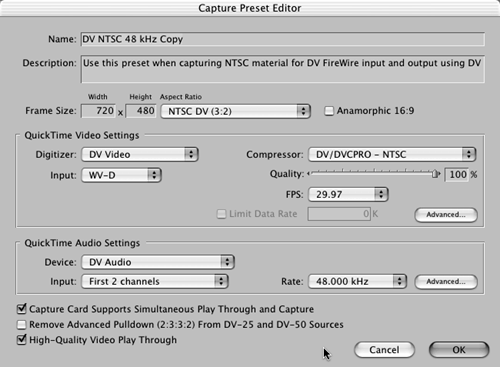Click the frame Width field showing 720

[99, 111]
